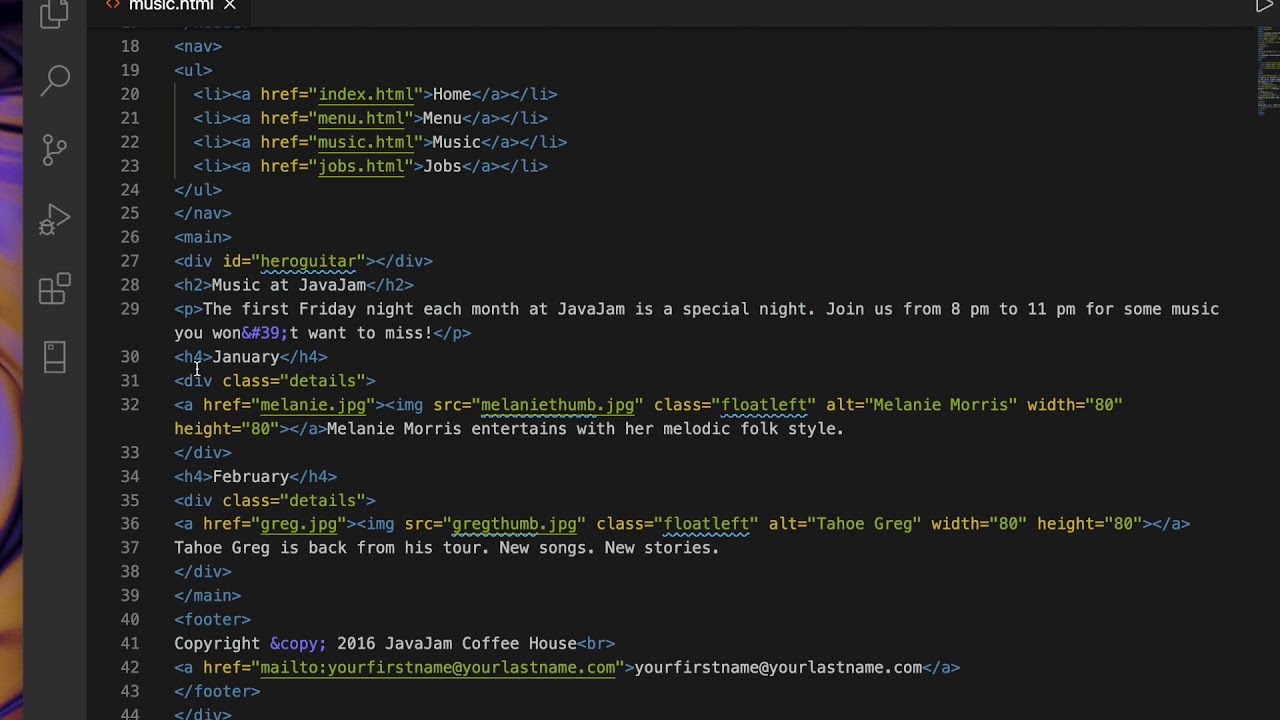Click the closing nav tag on line 25
The width and height of the screenshot is (1280, 720).
tap(203, 213)
